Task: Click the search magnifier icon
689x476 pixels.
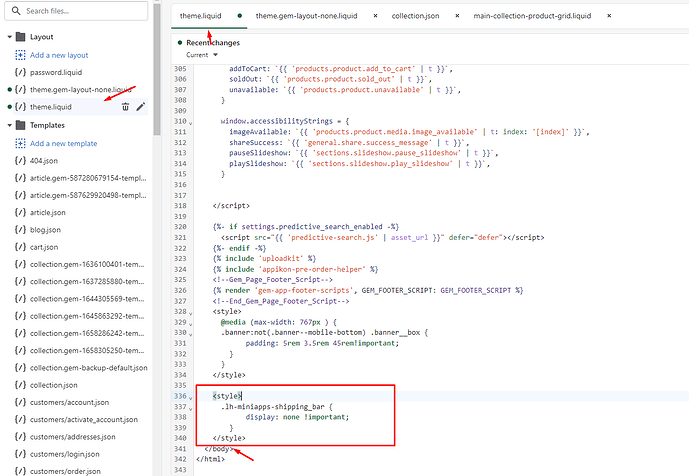Action: (16, 11)
